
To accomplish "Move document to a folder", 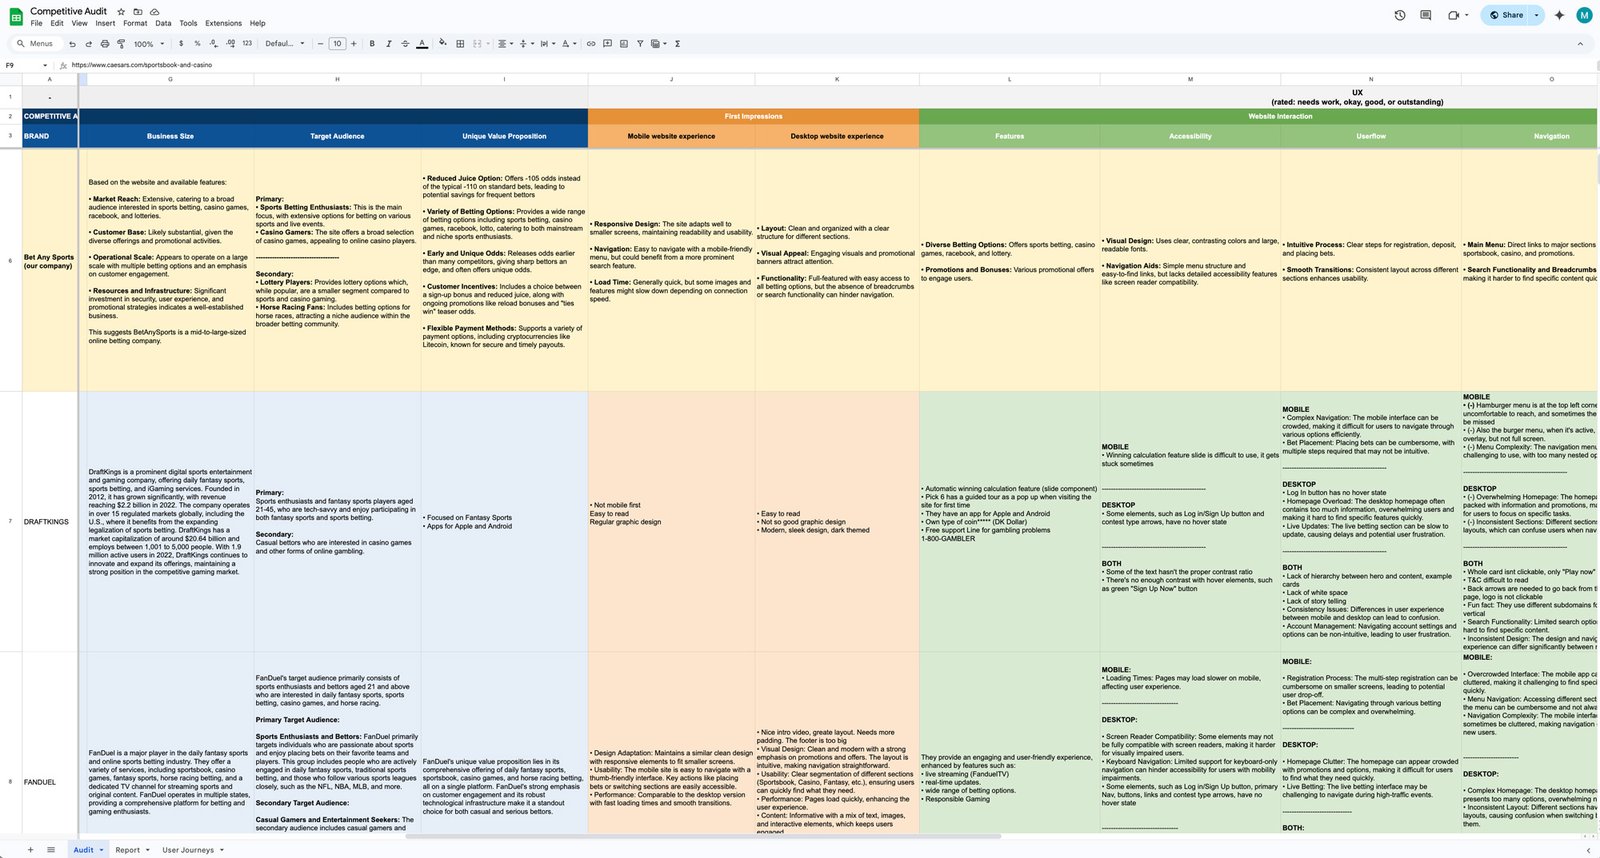I will click(138, 12).
